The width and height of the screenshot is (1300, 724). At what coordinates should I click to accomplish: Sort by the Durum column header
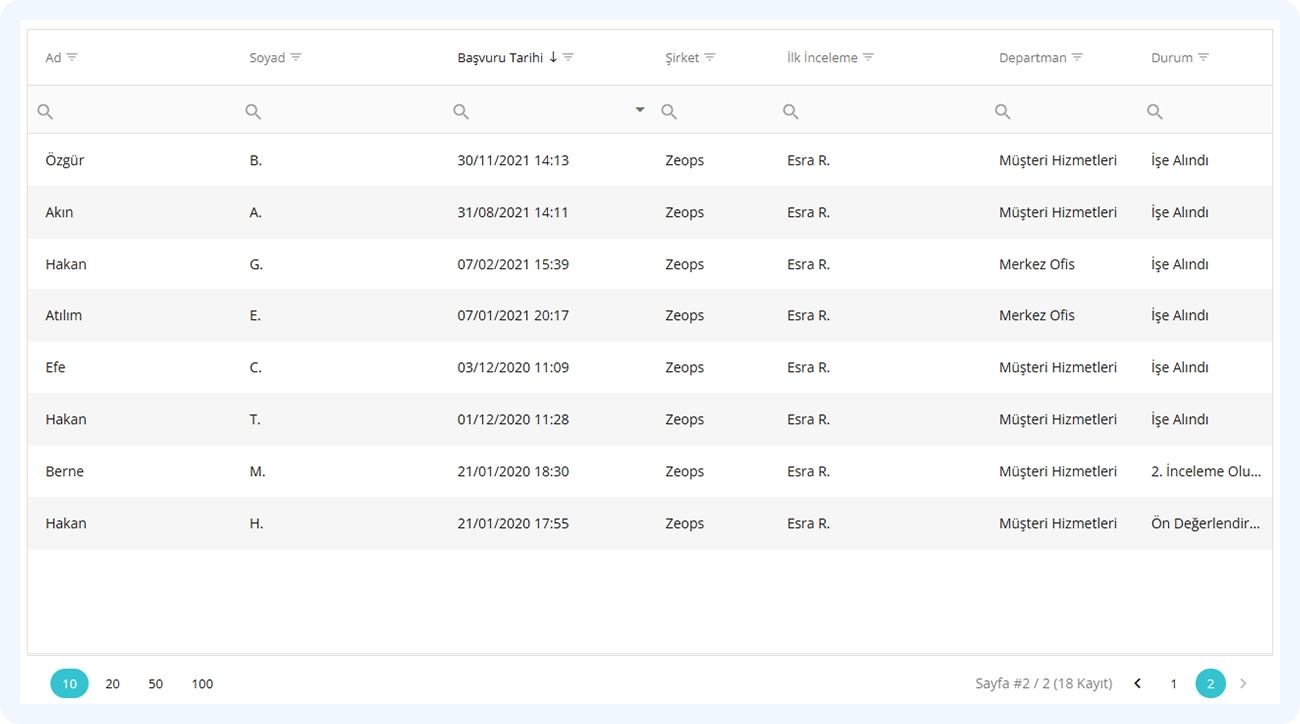point(1172,58)
